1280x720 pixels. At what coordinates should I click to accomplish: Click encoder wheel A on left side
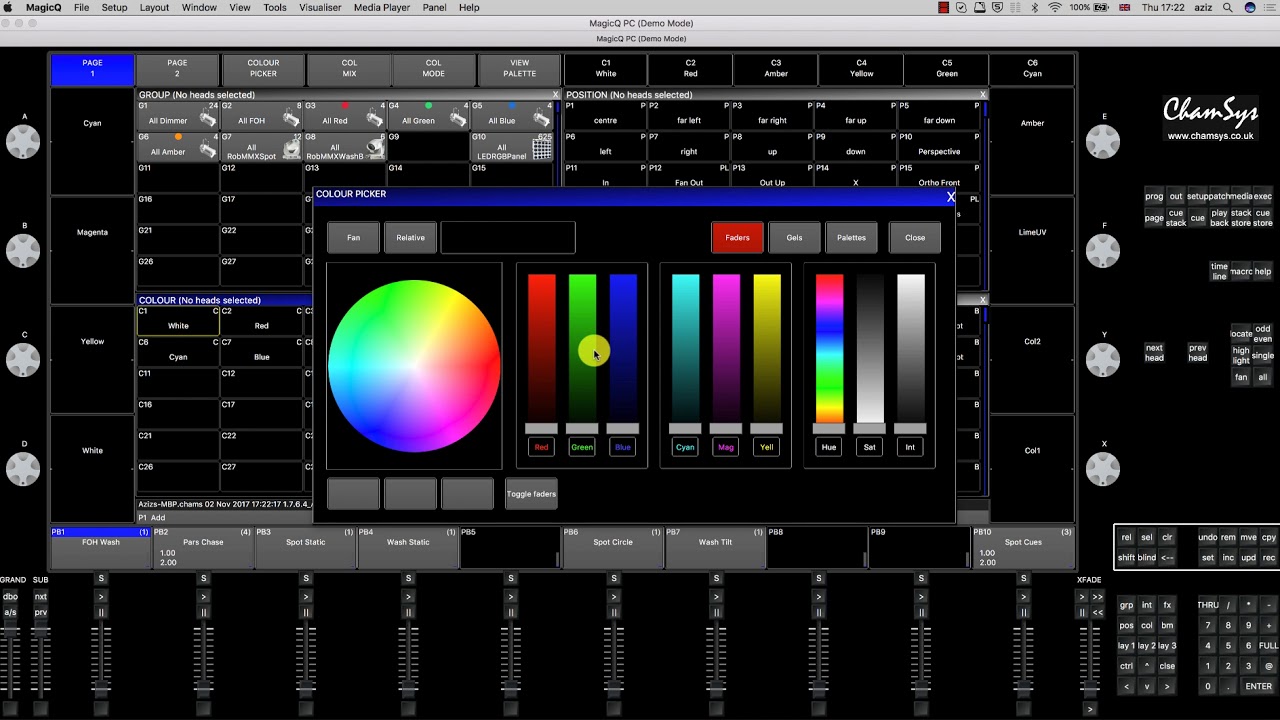click(x=23, y=141)
